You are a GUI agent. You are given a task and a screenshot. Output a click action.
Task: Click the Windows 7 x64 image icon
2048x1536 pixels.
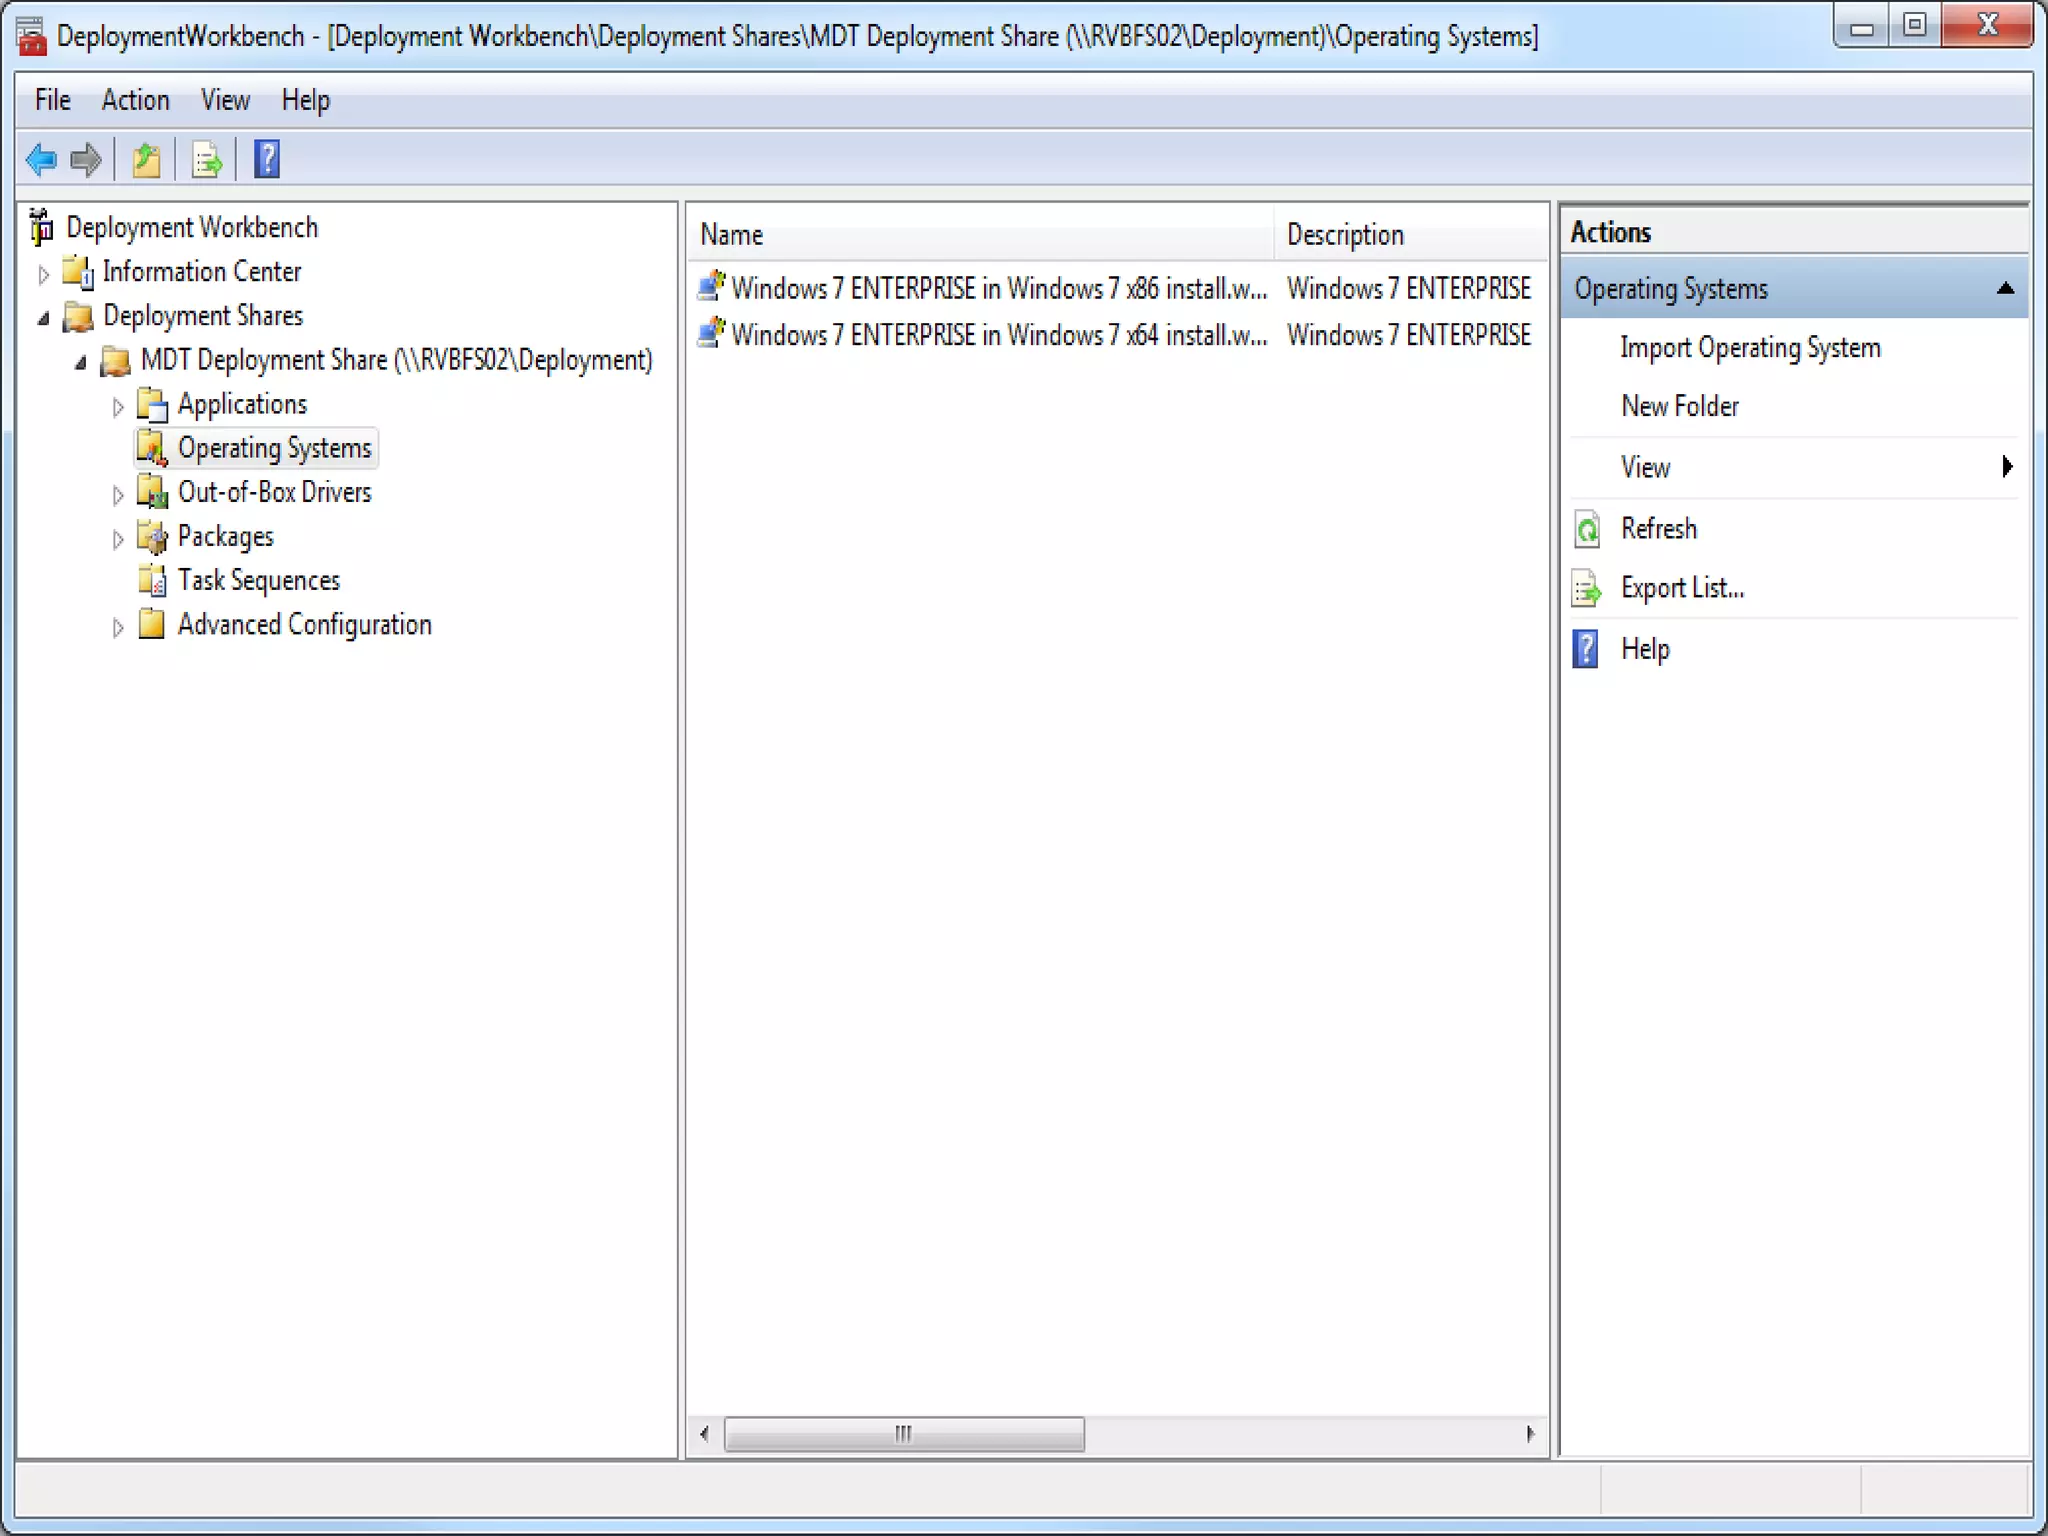pyautogui.click(x=711, y=333)
